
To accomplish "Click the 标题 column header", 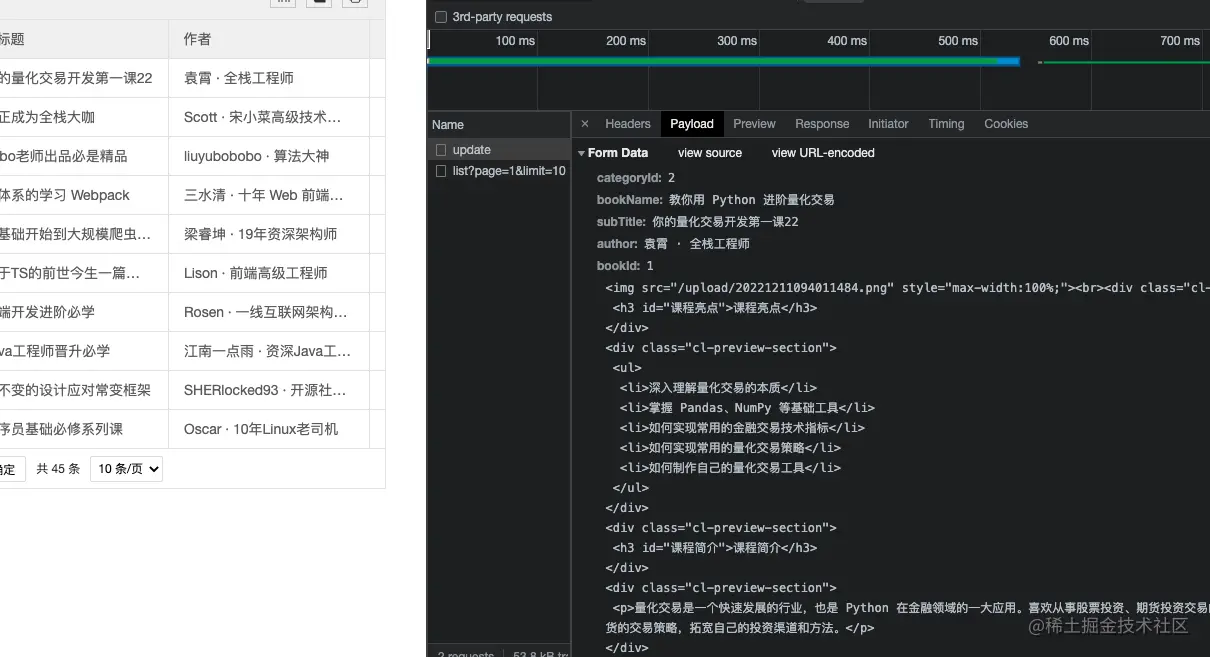I will click(x=84, y=39).
